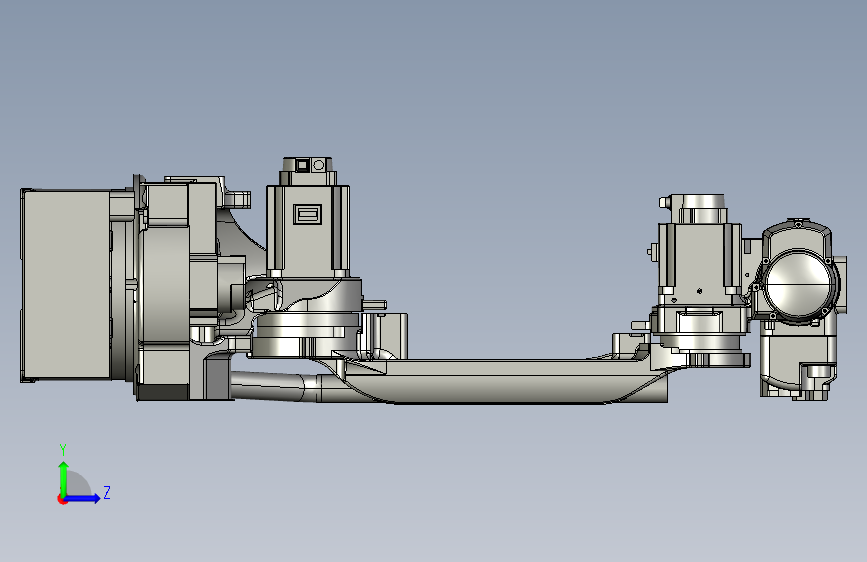Screen dimensions: 867x562
Task: Click the vertical servo motor with connector
Action: pos(307,218)
